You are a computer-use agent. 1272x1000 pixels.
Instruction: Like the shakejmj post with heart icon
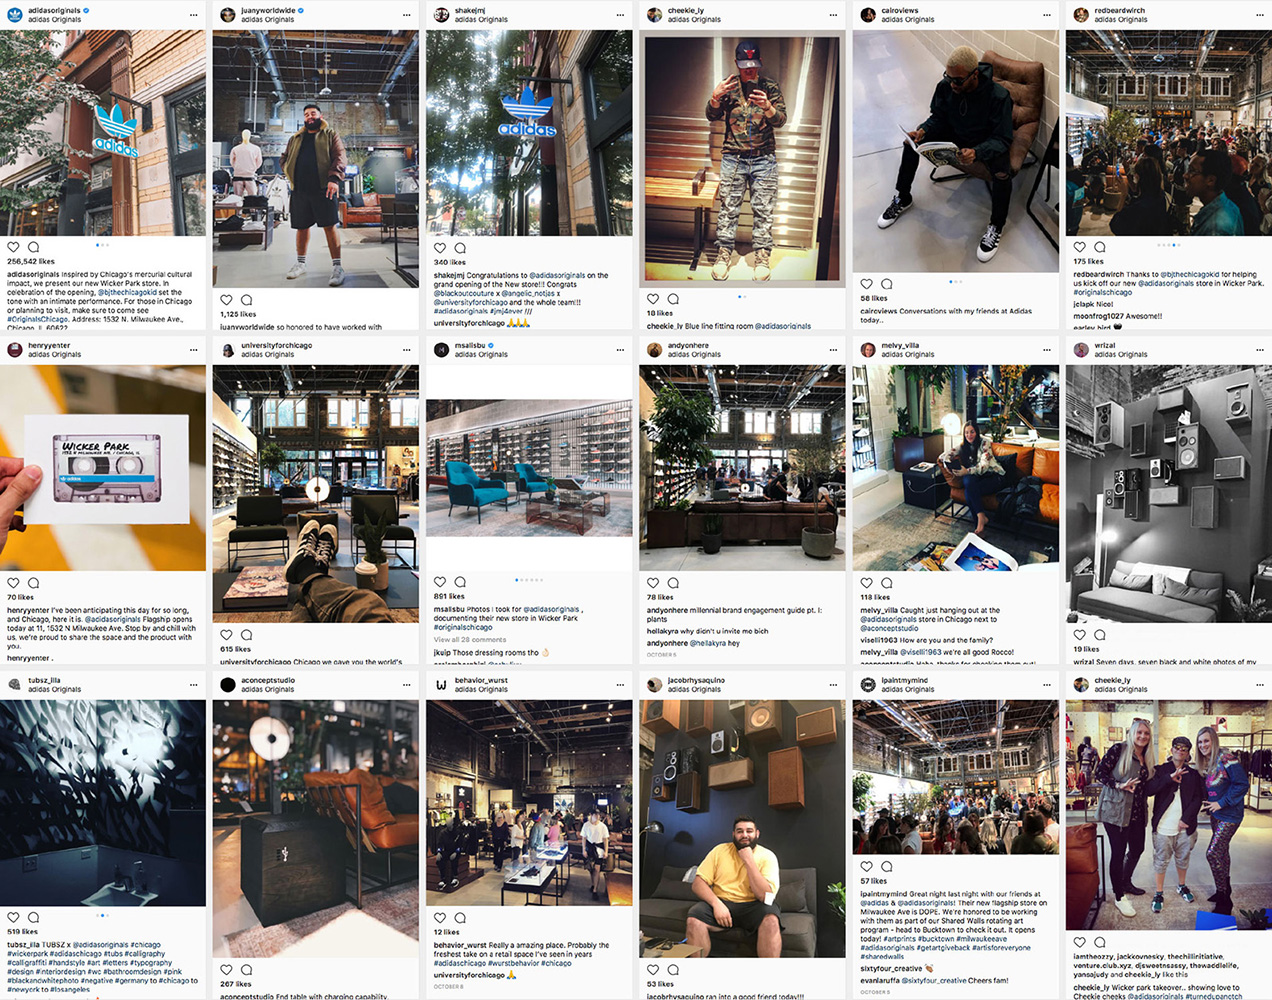click(440, 248)
